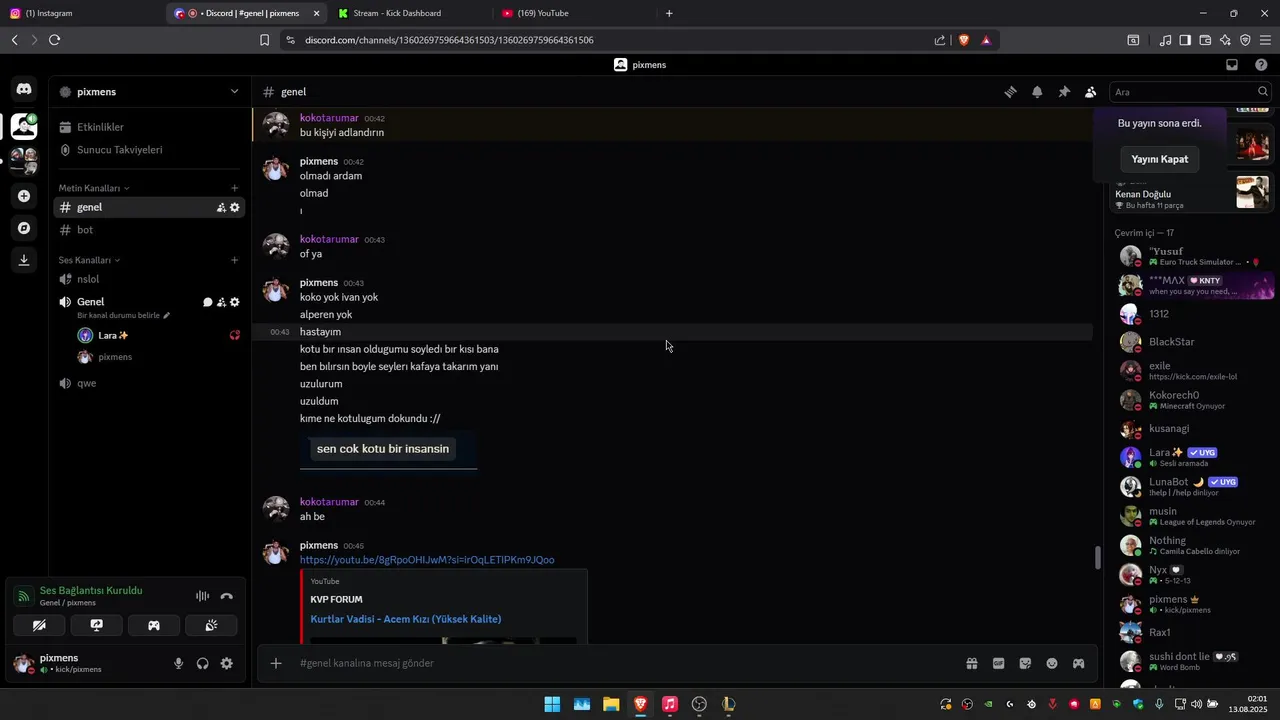Reload the page in browser
1280x720 pixels.
(x=54, y=40)
